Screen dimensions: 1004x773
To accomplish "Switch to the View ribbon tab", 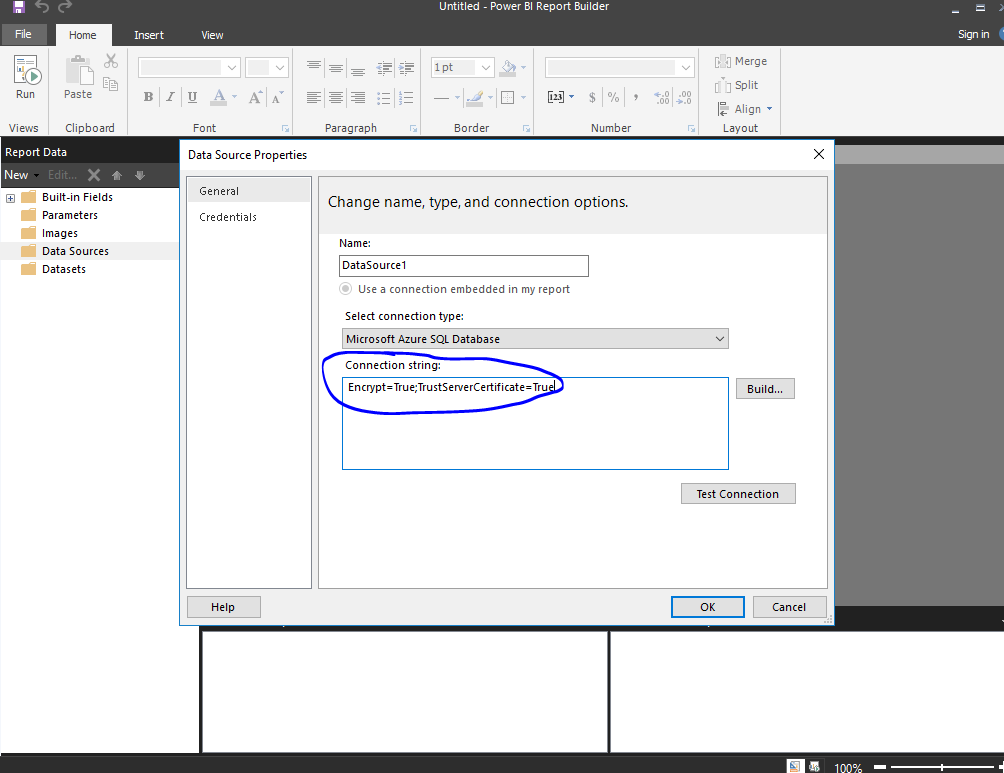I will tap(212, 35).
